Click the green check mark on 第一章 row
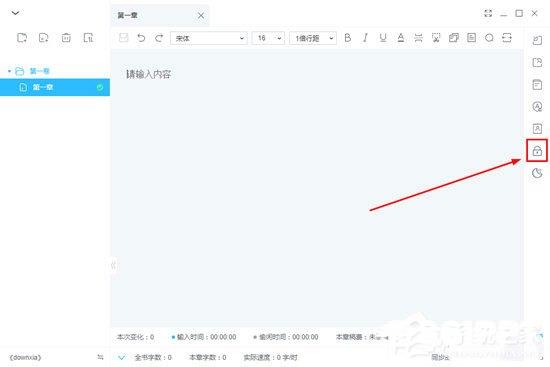This screenshot has width=550, height=367. [x=100, y=87]
